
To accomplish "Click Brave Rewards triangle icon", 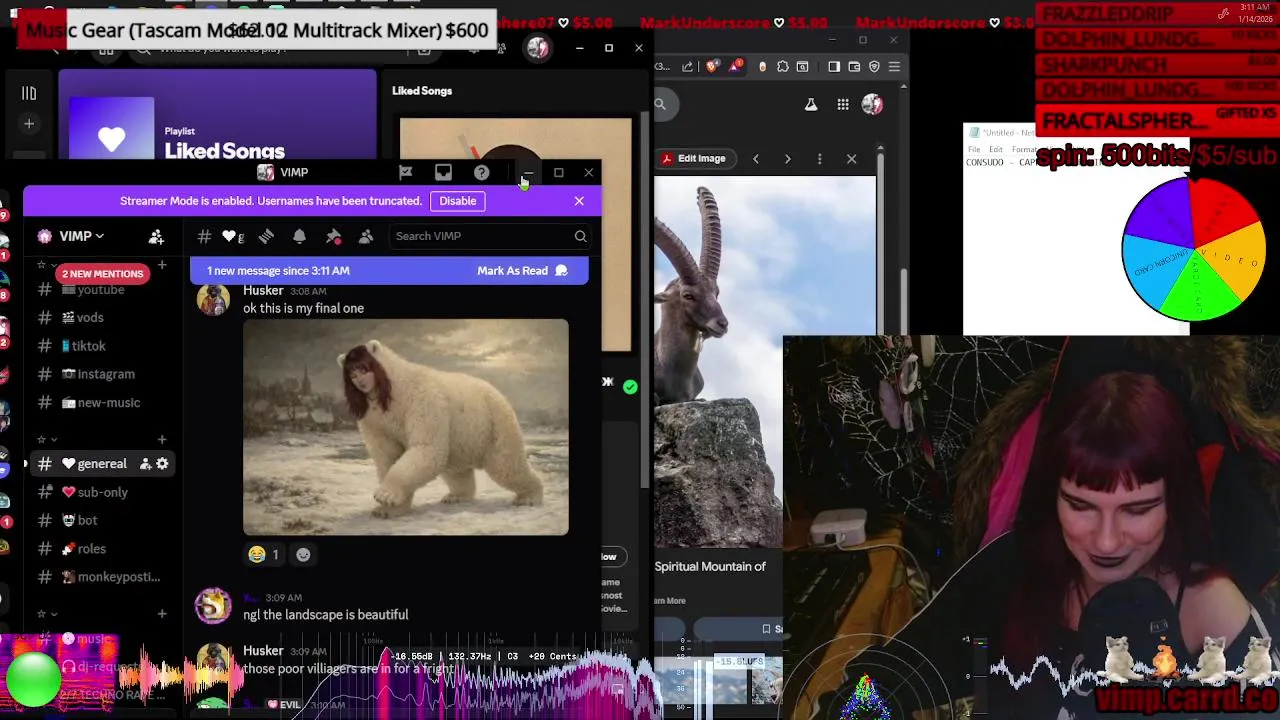I will click(x=737, y=66).
